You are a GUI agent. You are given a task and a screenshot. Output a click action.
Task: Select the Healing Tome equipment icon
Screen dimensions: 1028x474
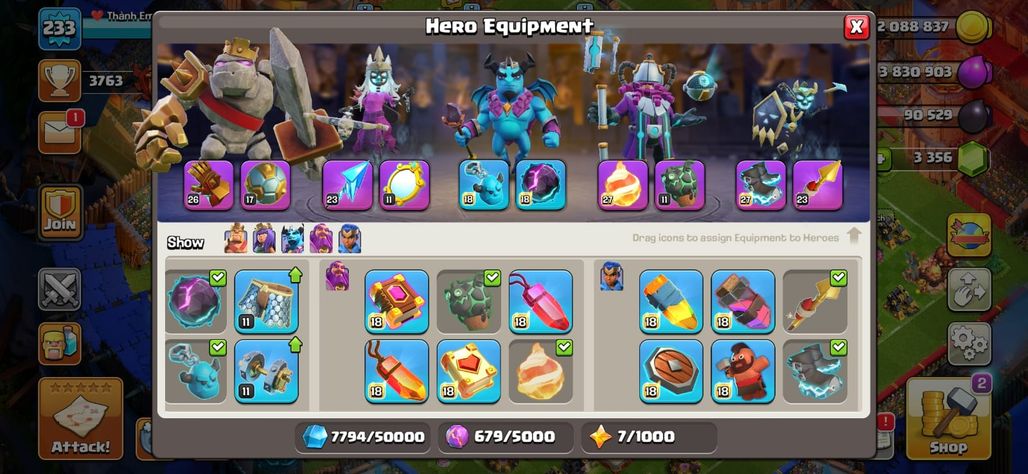pyautogui.click(x=469, y=371)
